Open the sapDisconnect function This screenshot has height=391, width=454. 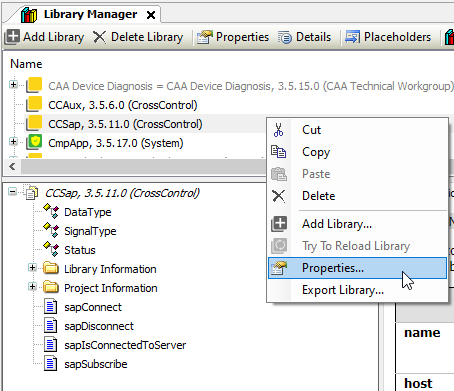[99, 326]
